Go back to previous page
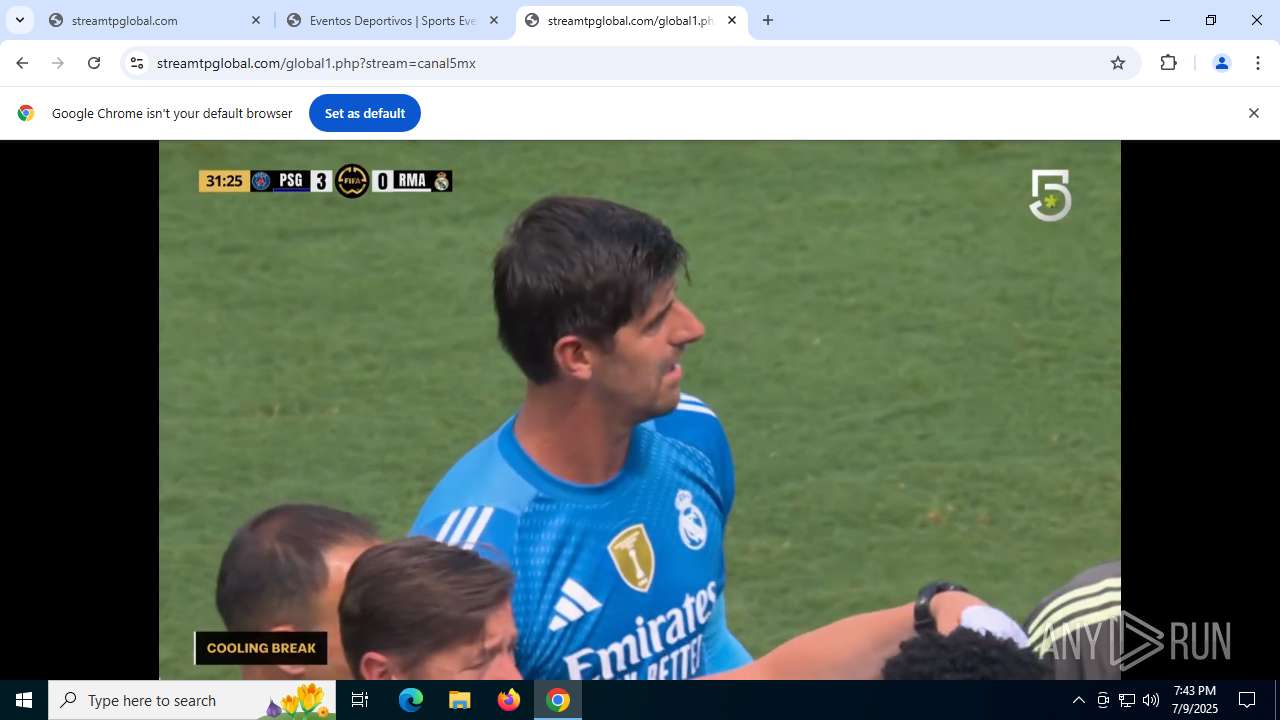 click(22, 63)
